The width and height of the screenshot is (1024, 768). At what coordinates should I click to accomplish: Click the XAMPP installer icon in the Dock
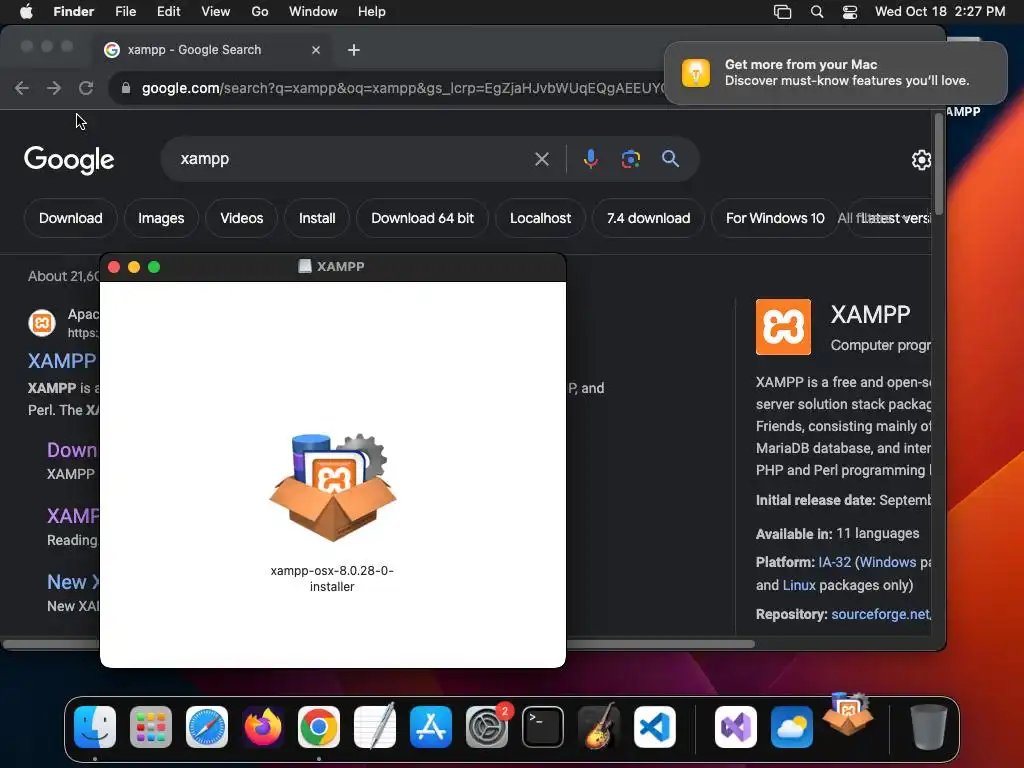848,714
